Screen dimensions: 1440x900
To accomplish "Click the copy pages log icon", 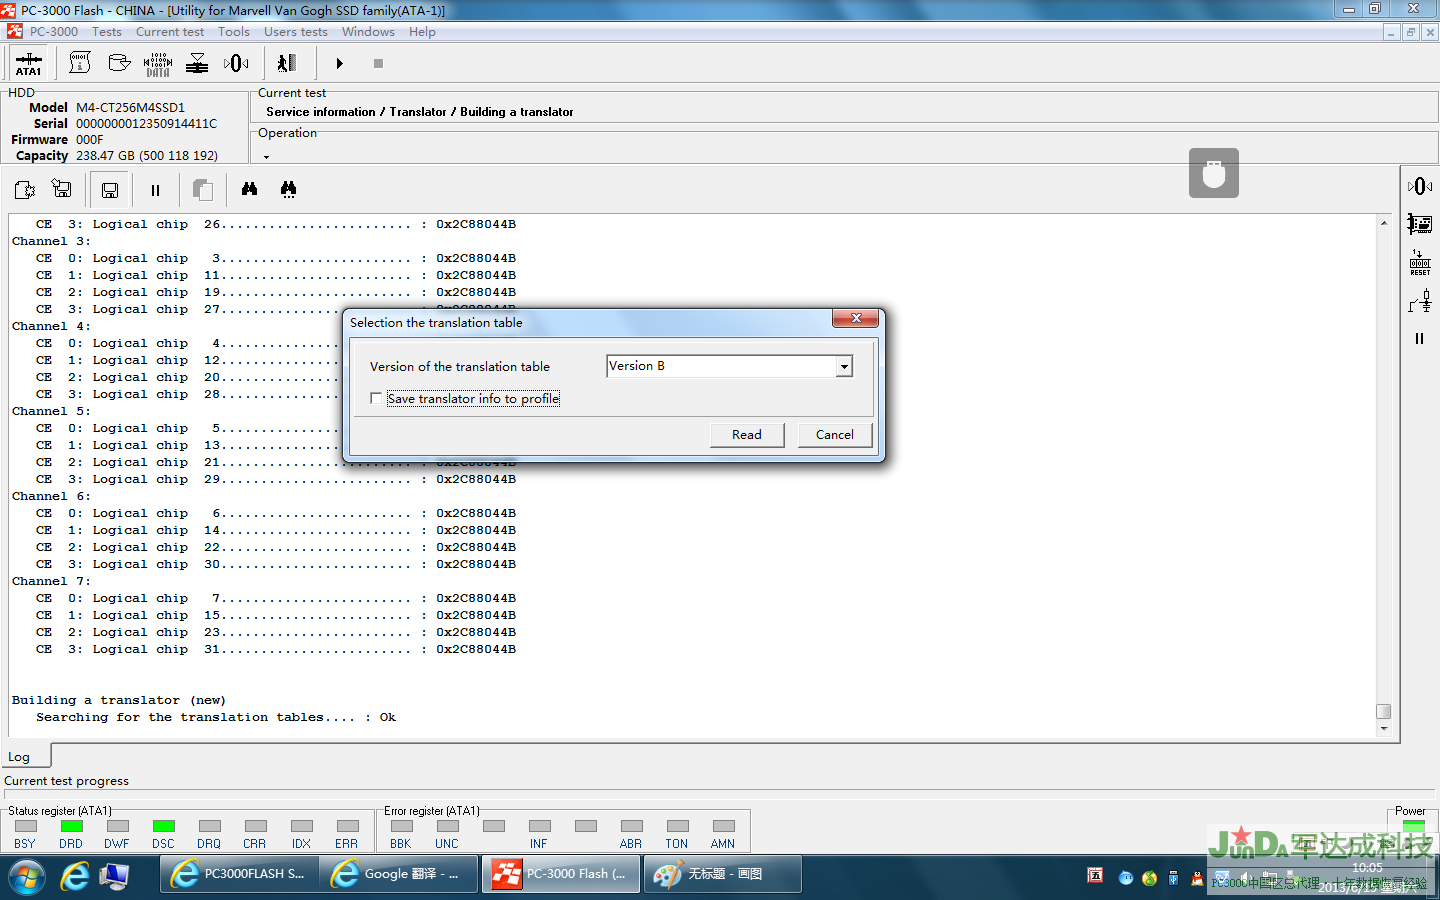I will pyautogui.click(x=202, y=190).
